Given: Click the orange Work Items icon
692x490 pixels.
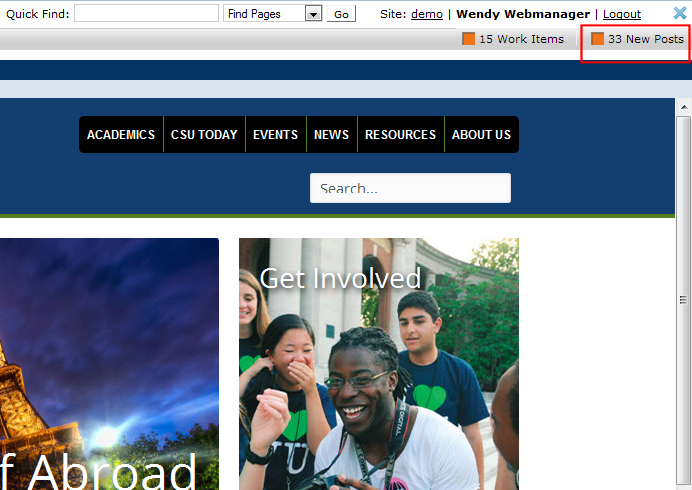Looking at the screenshot, I should (x=468, y=39).
